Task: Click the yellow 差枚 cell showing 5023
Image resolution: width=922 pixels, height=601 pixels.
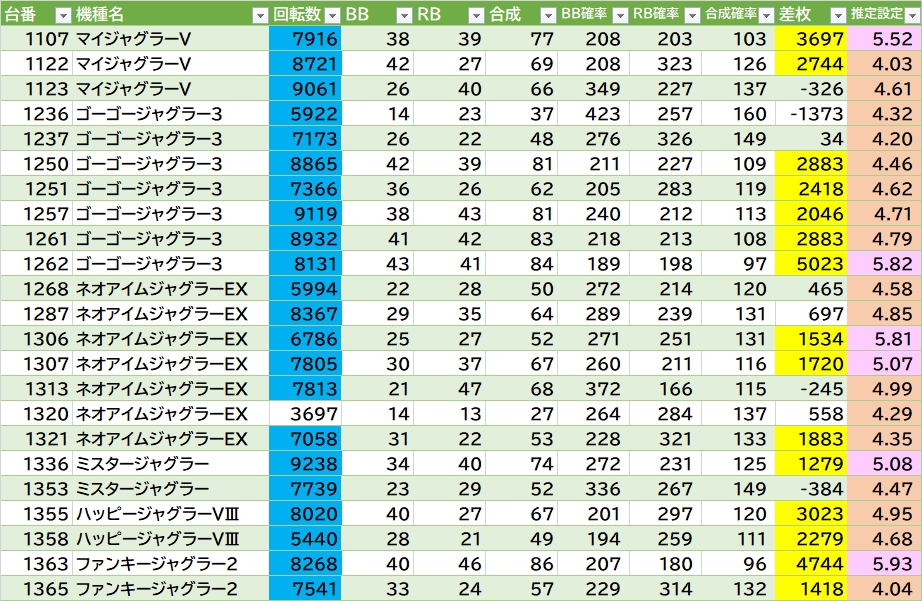Action: 811,264
